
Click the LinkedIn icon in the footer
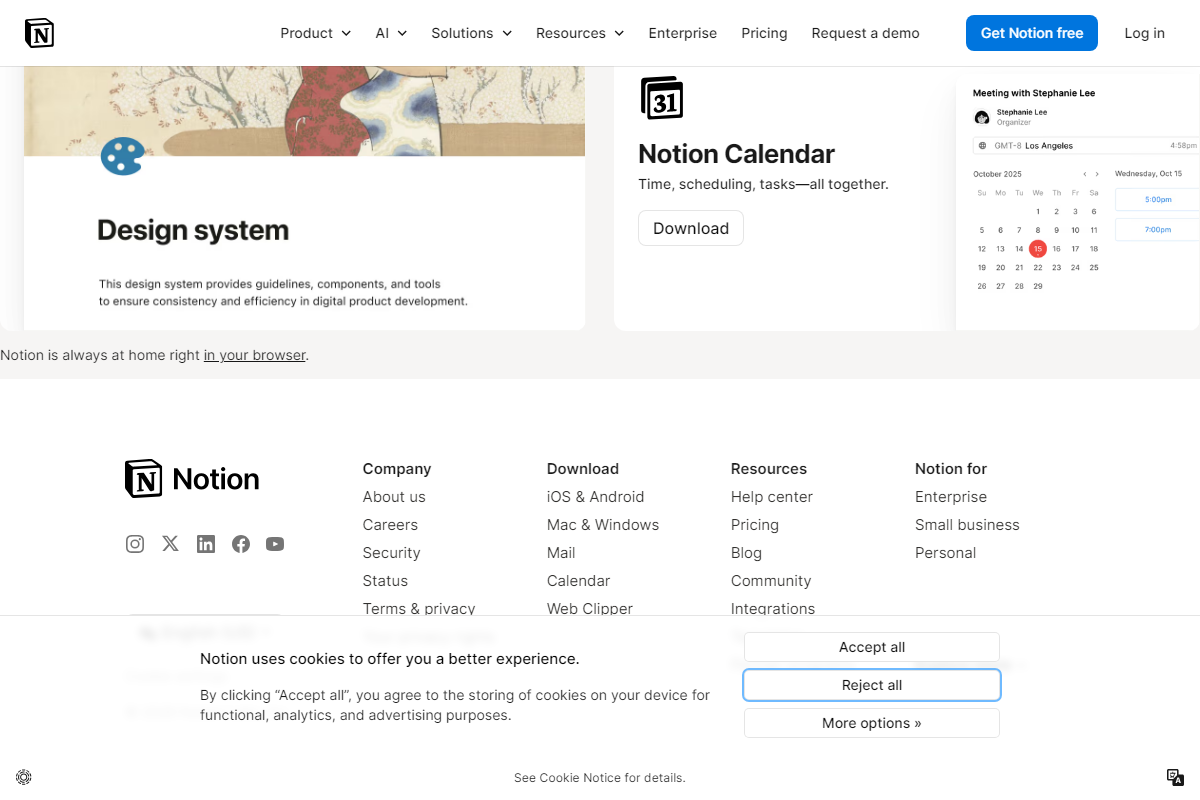(x=206, y=543)
